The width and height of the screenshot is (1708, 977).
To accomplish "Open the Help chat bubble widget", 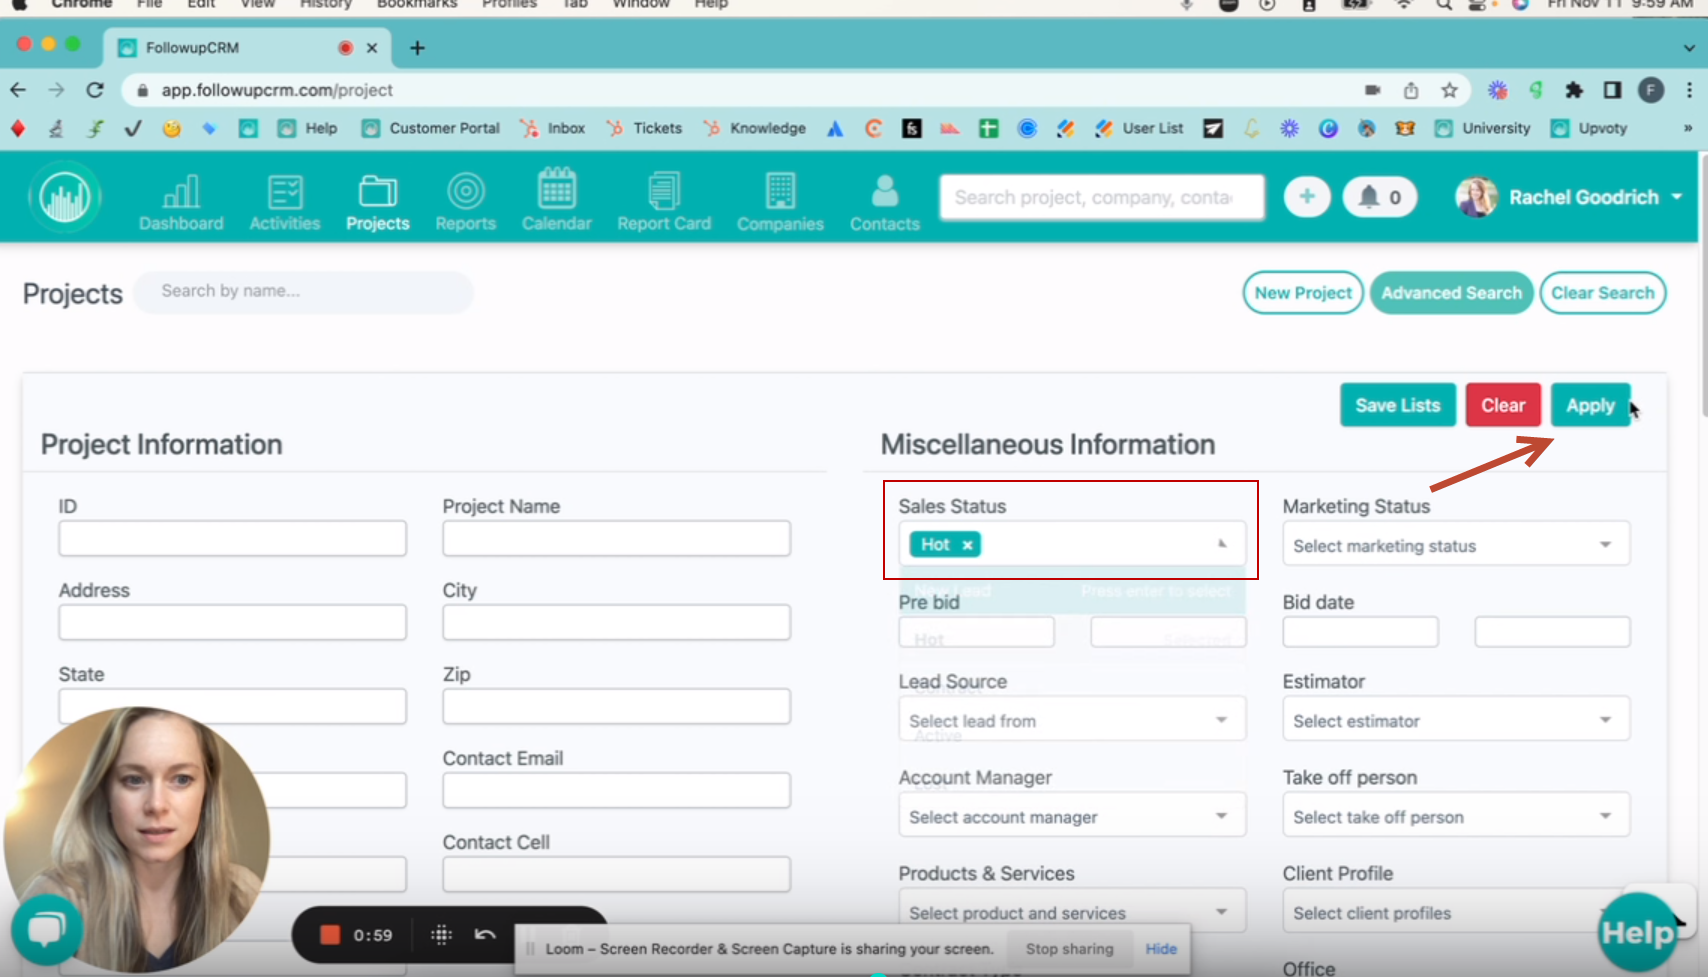I will point(46,928).
